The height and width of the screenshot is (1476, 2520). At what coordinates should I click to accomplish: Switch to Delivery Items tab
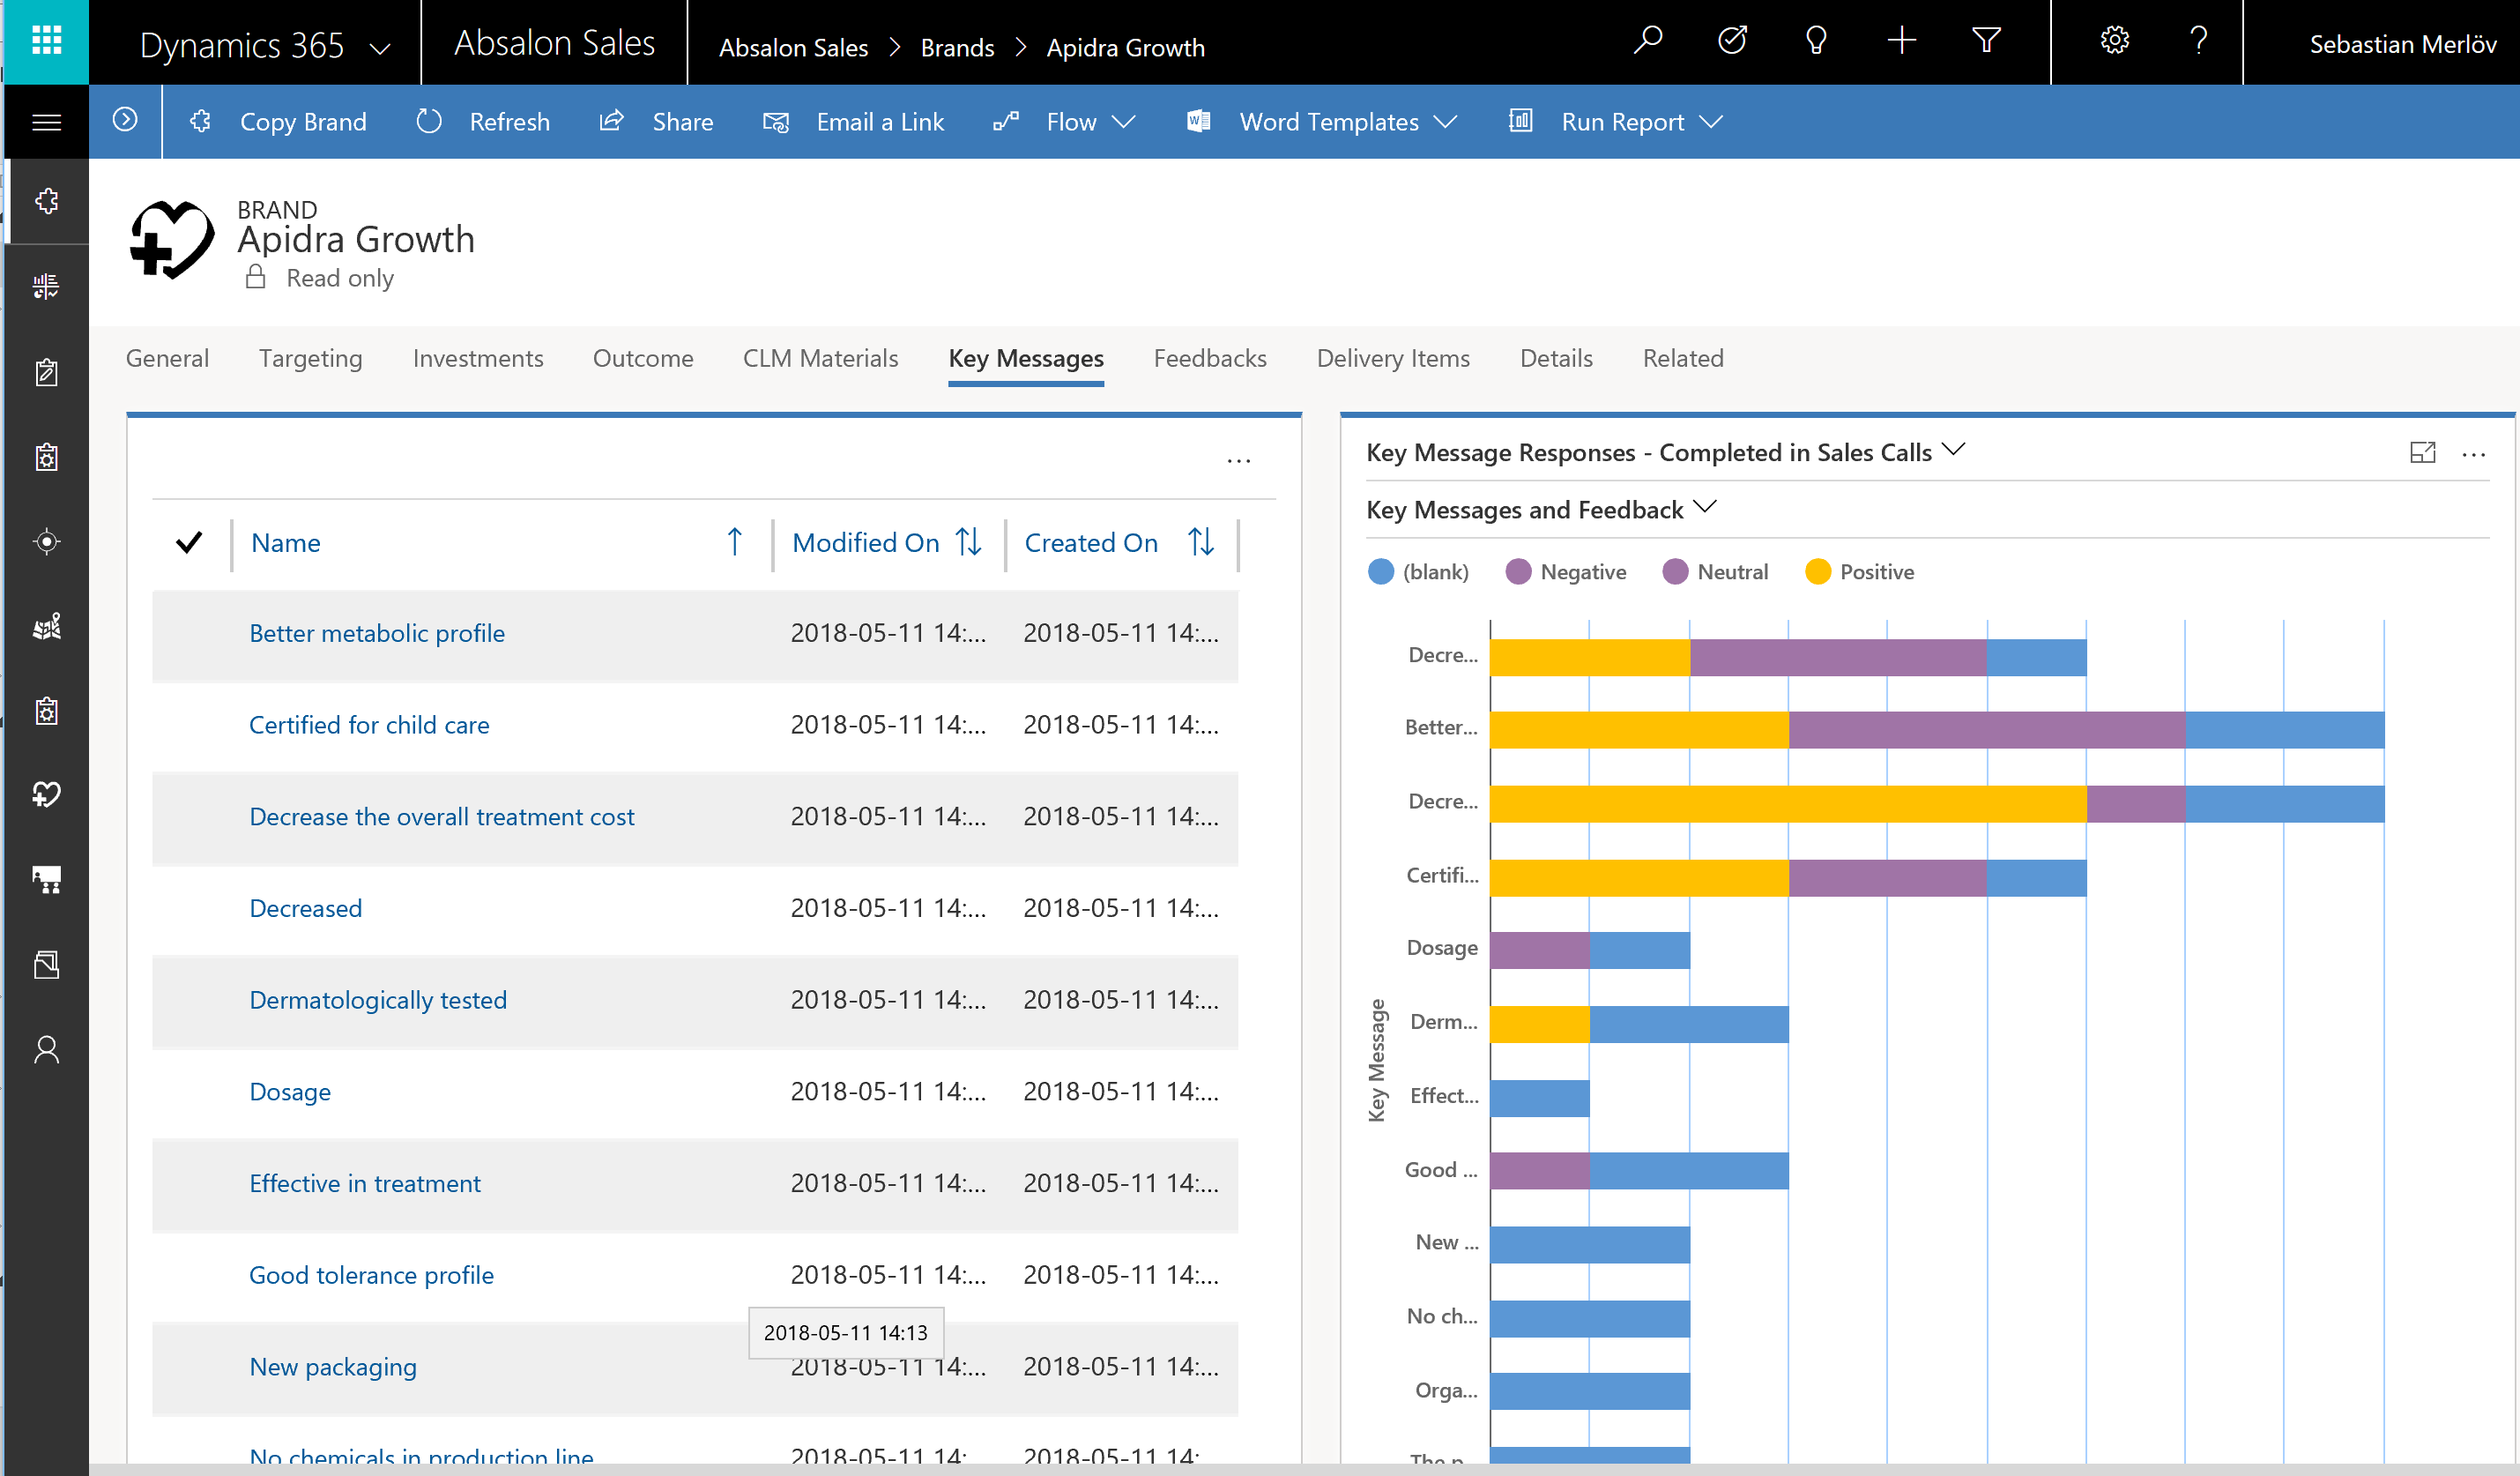[x=1393, y=358]
